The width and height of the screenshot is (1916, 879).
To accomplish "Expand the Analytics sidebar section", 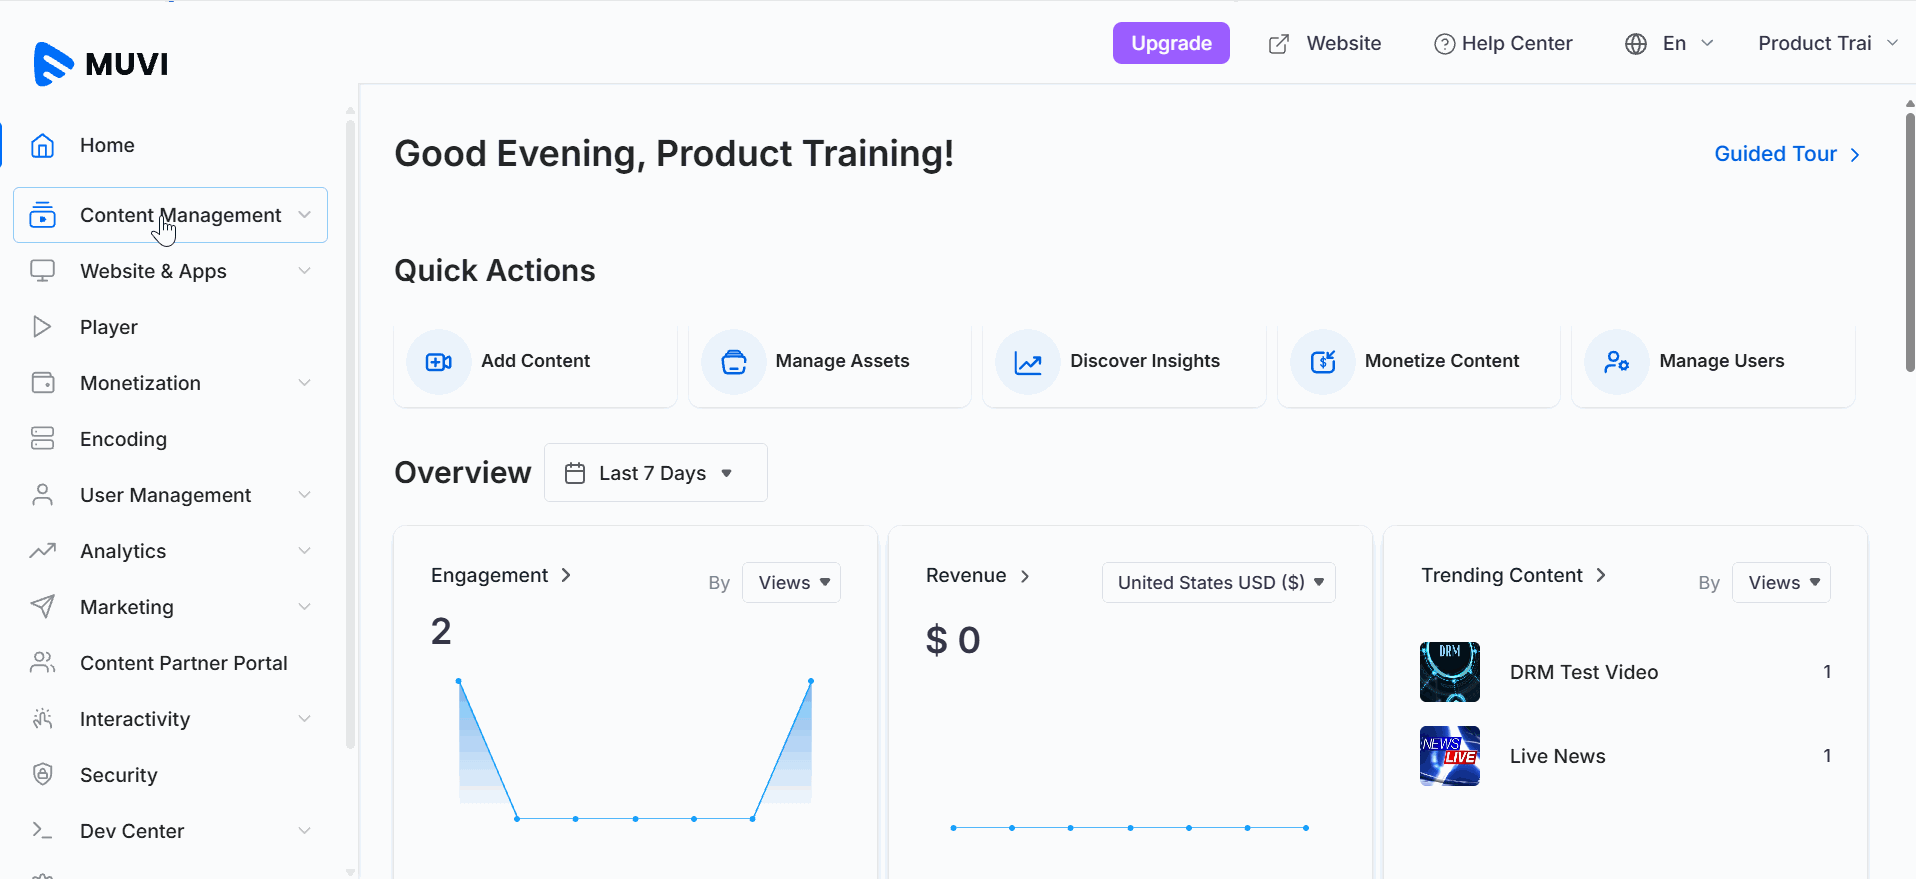I will (x=170, y=551).
